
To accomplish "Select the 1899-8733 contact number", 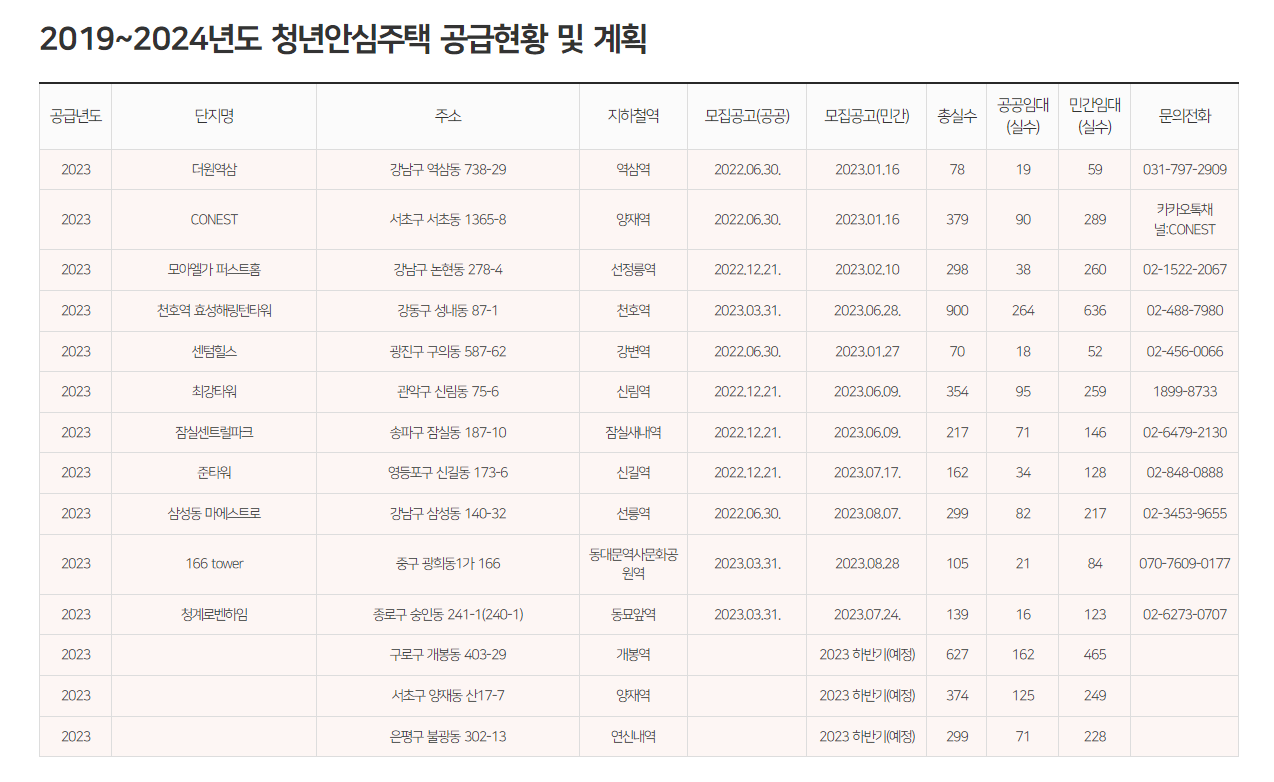I will 1186,391.
